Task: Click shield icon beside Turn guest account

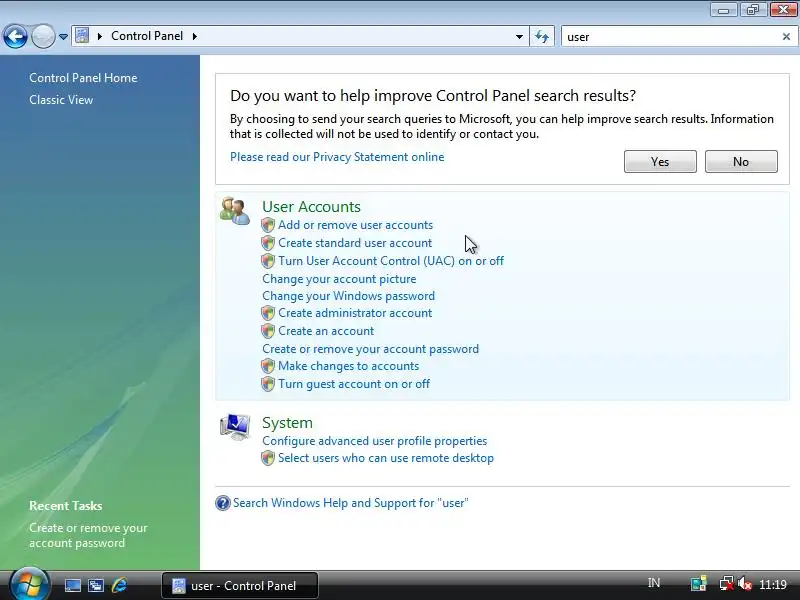Action: click(268, 384)
